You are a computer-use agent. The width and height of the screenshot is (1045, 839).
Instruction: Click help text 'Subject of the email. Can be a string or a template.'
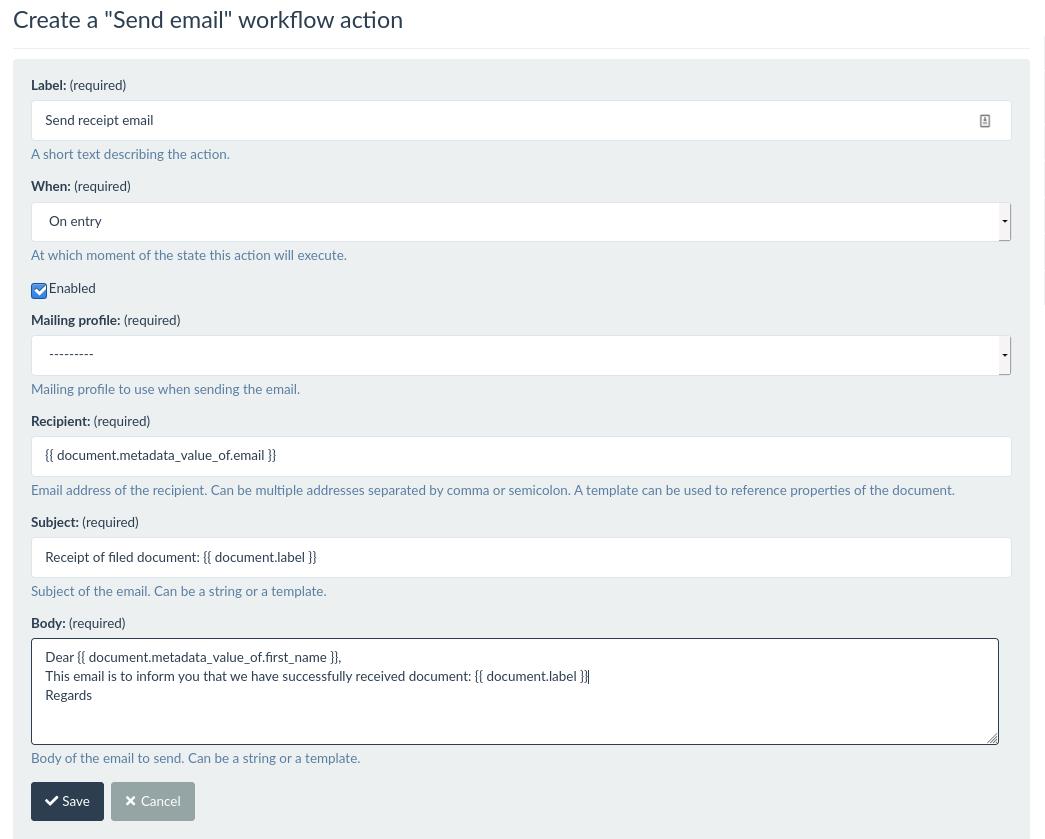pyautogui.click(x=179, y=592)
